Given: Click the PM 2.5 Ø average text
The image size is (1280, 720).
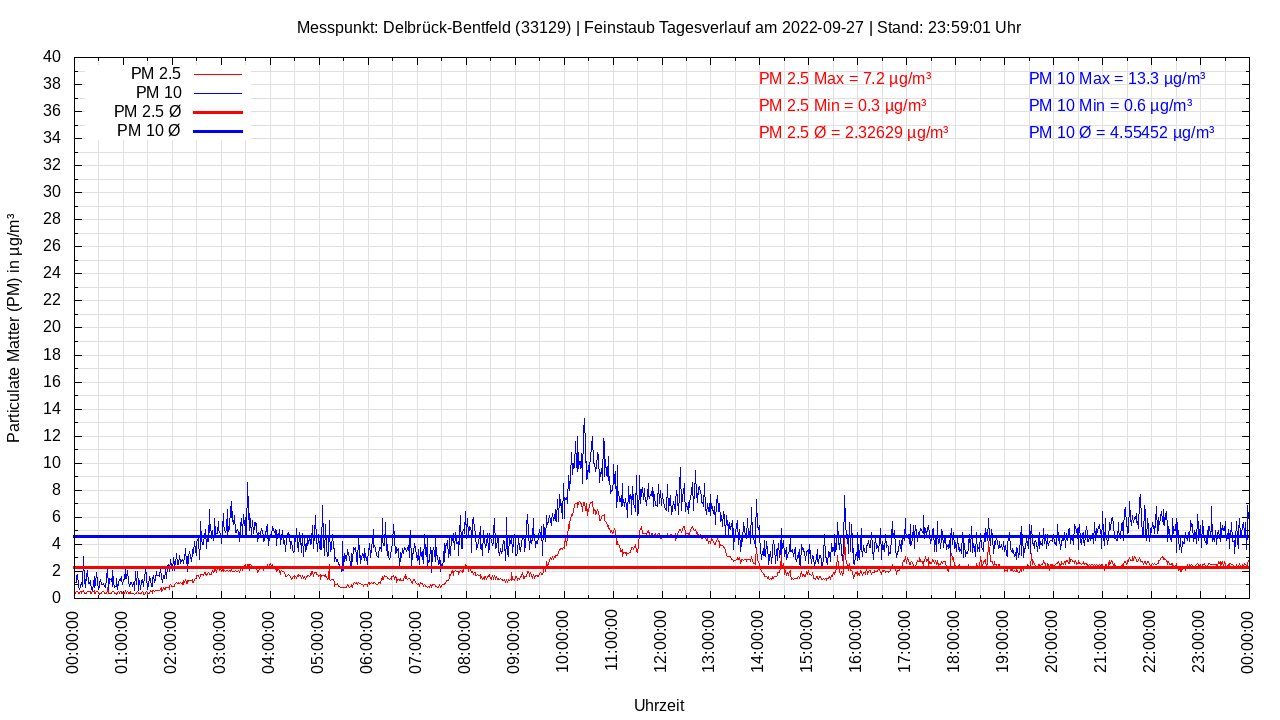Looking at the screenshot, I should pos(853,132).
